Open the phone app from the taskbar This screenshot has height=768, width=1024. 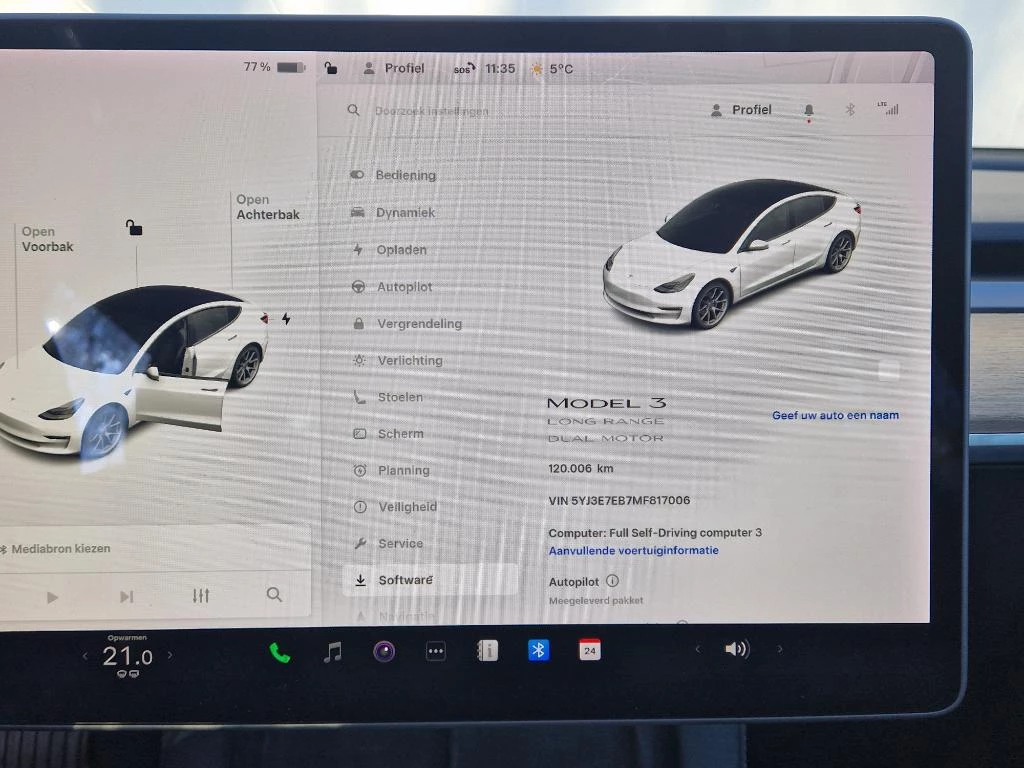pos(281,653)
